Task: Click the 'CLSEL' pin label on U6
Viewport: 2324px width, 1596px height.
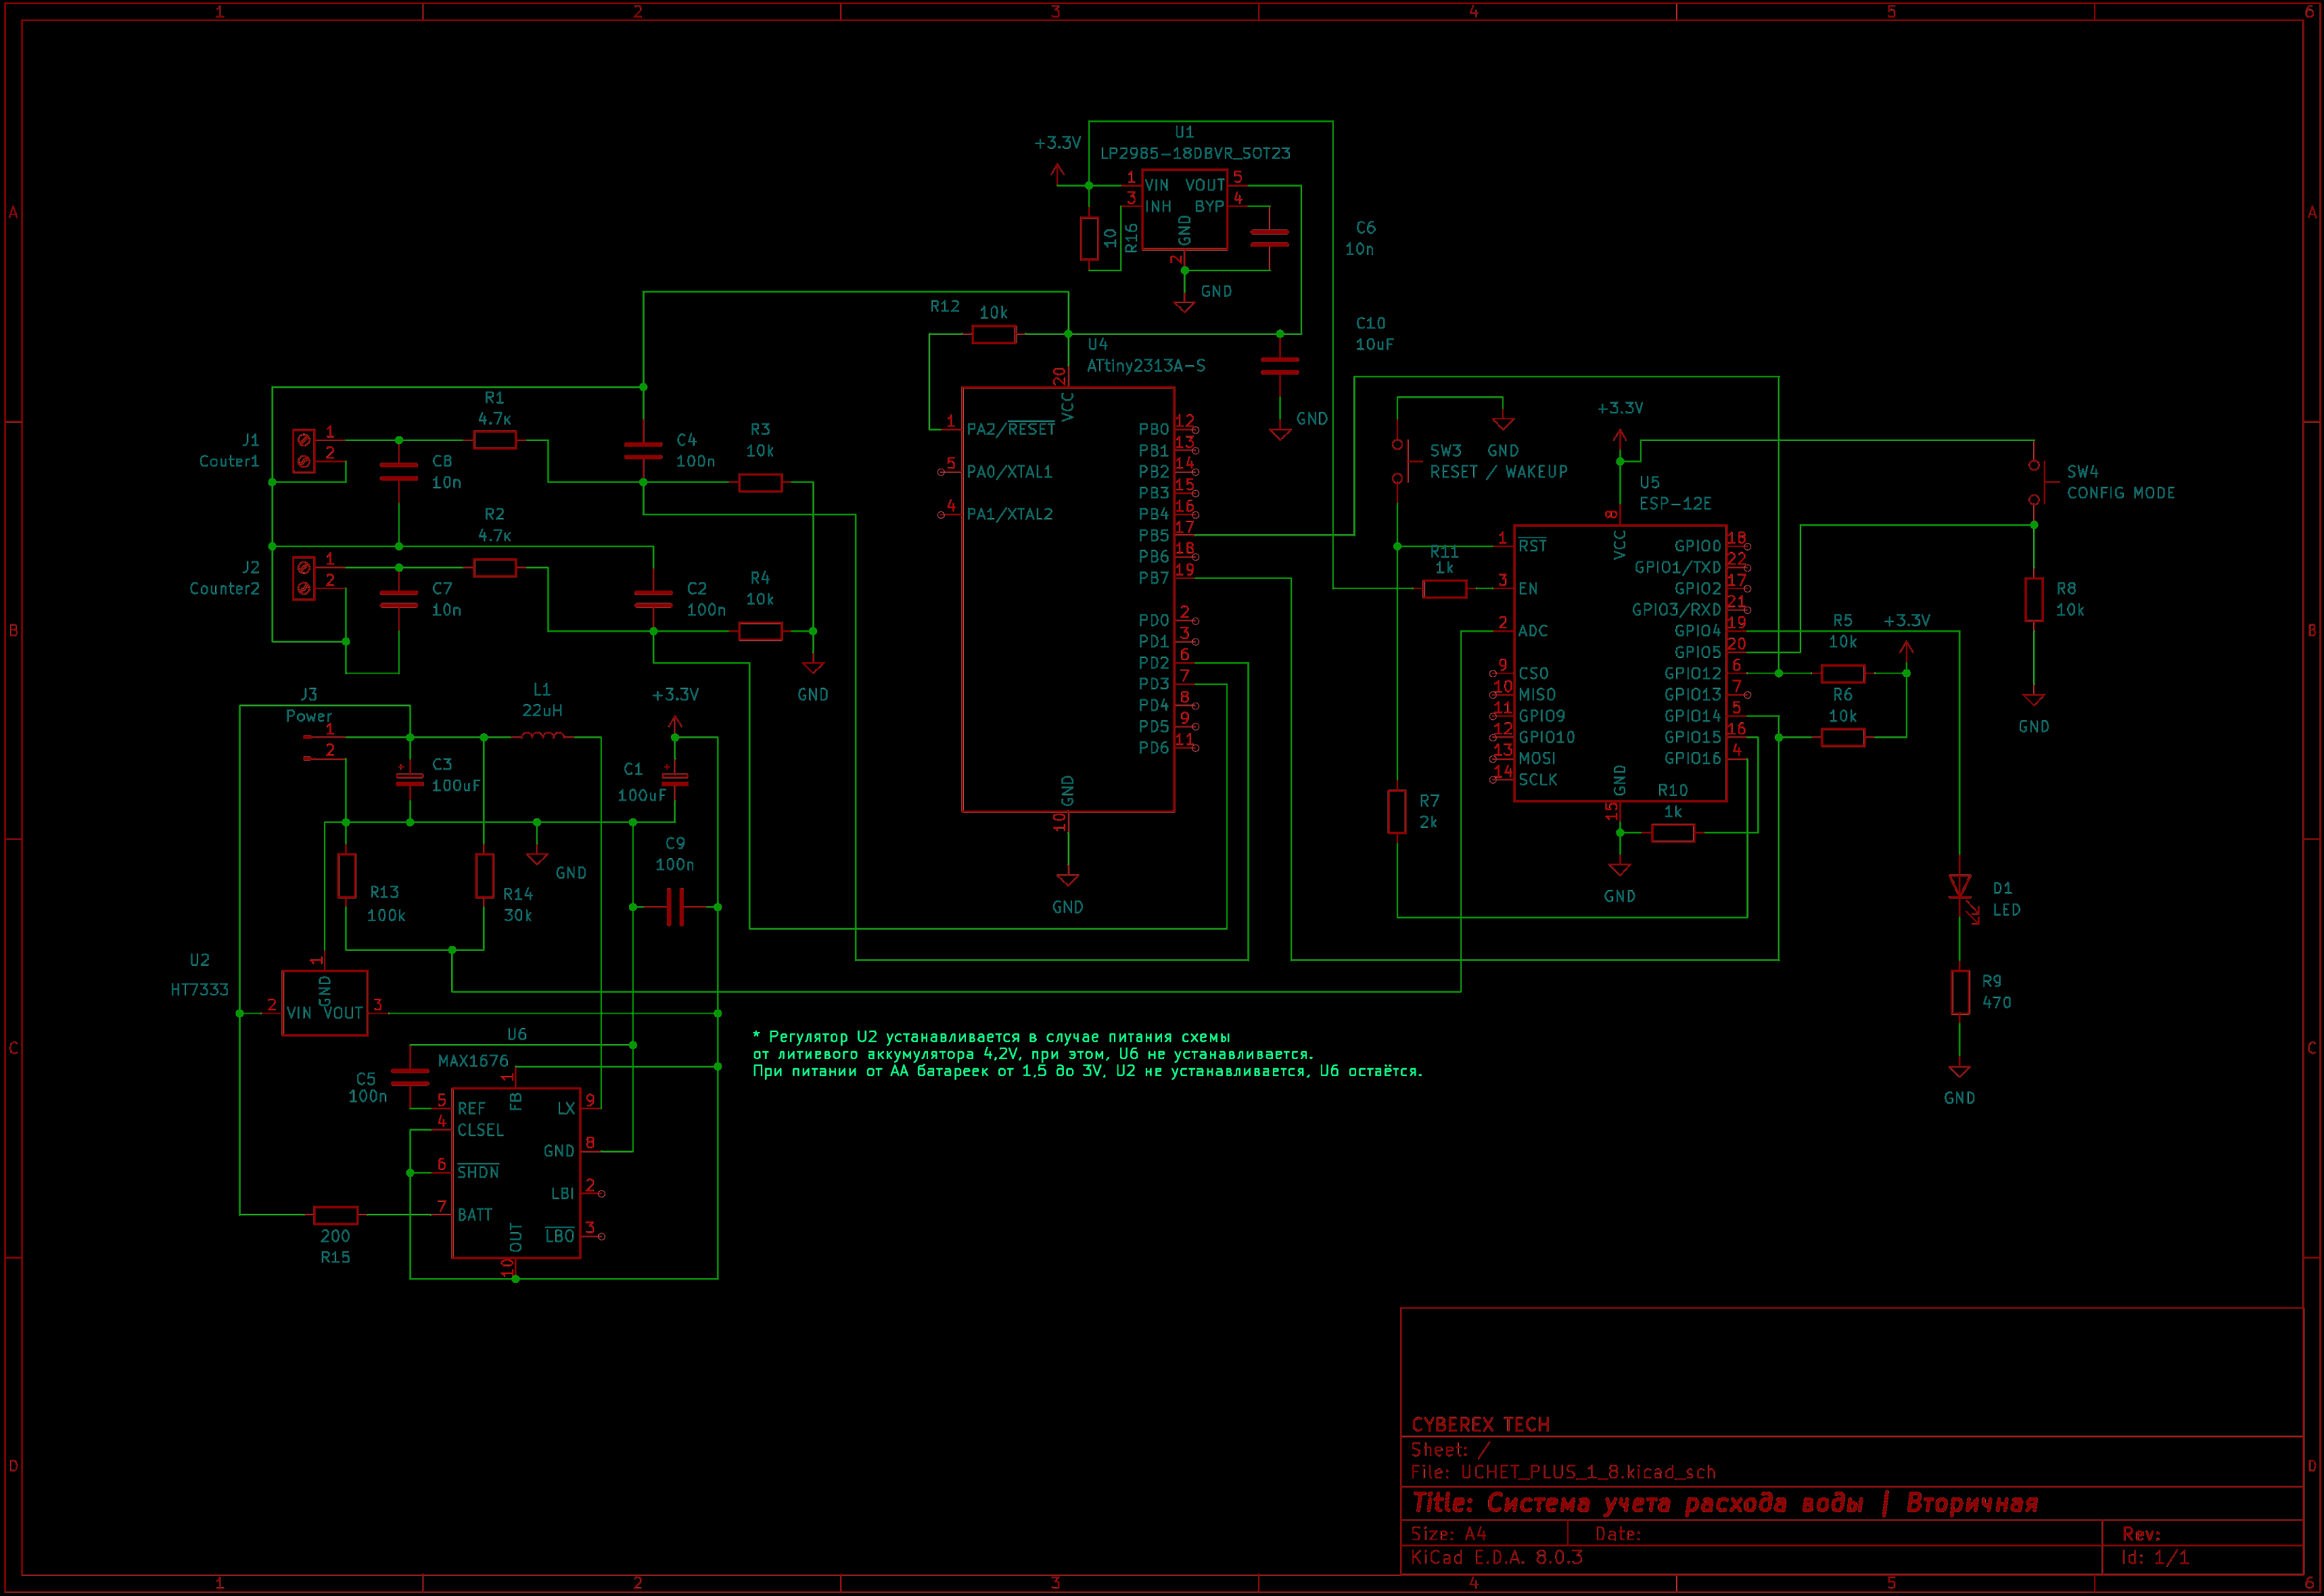Action: point(480,1130)
